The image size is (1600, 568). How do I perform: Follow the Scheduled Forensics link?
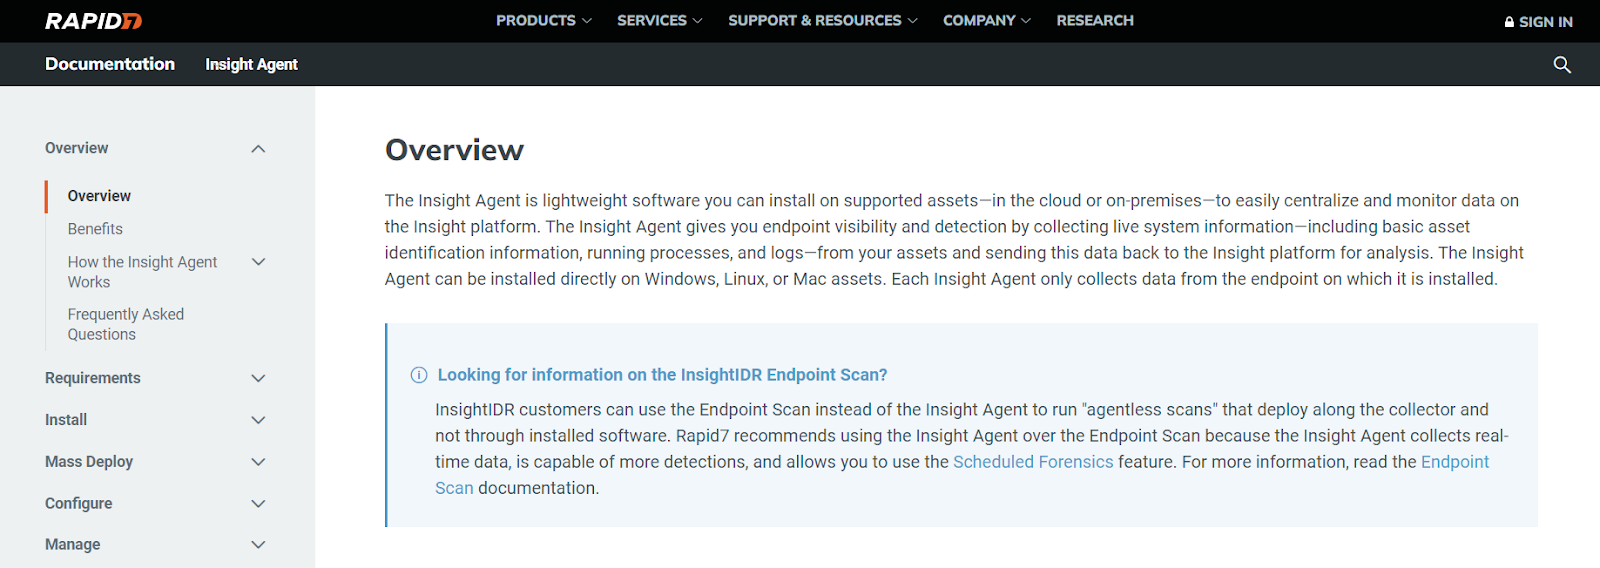1033,462
